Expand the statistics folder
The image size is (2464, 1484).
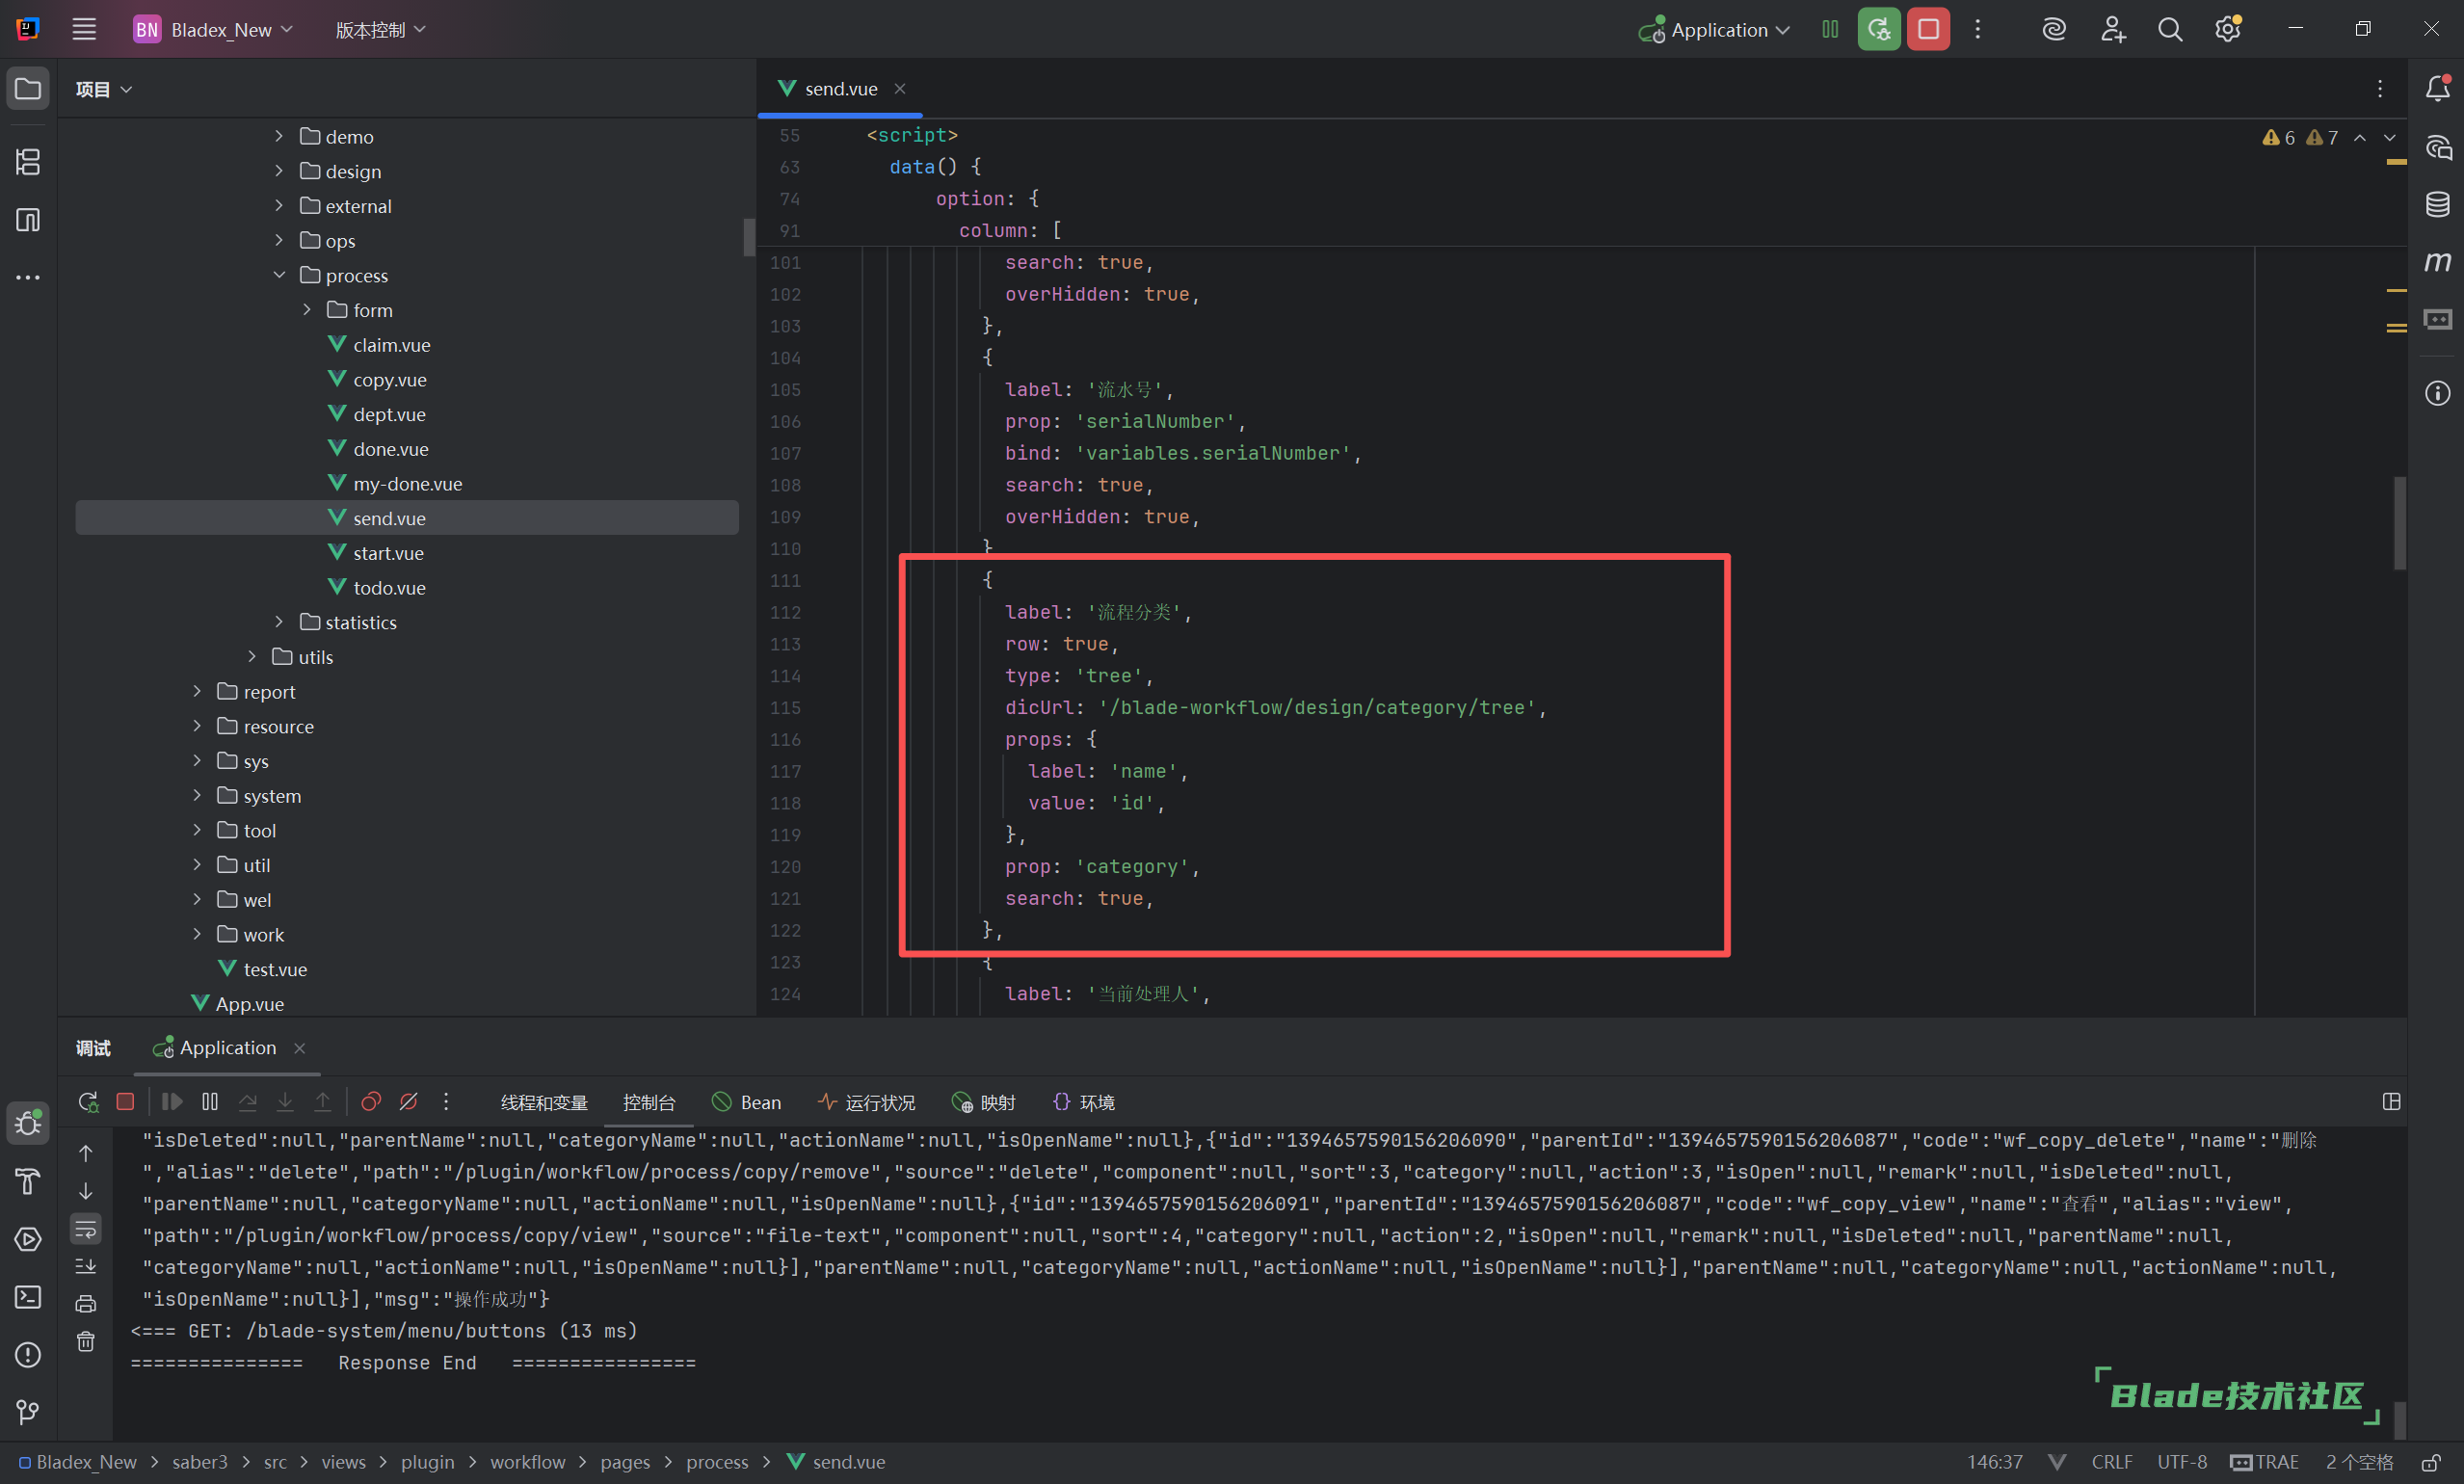click(x=279, y=622)
